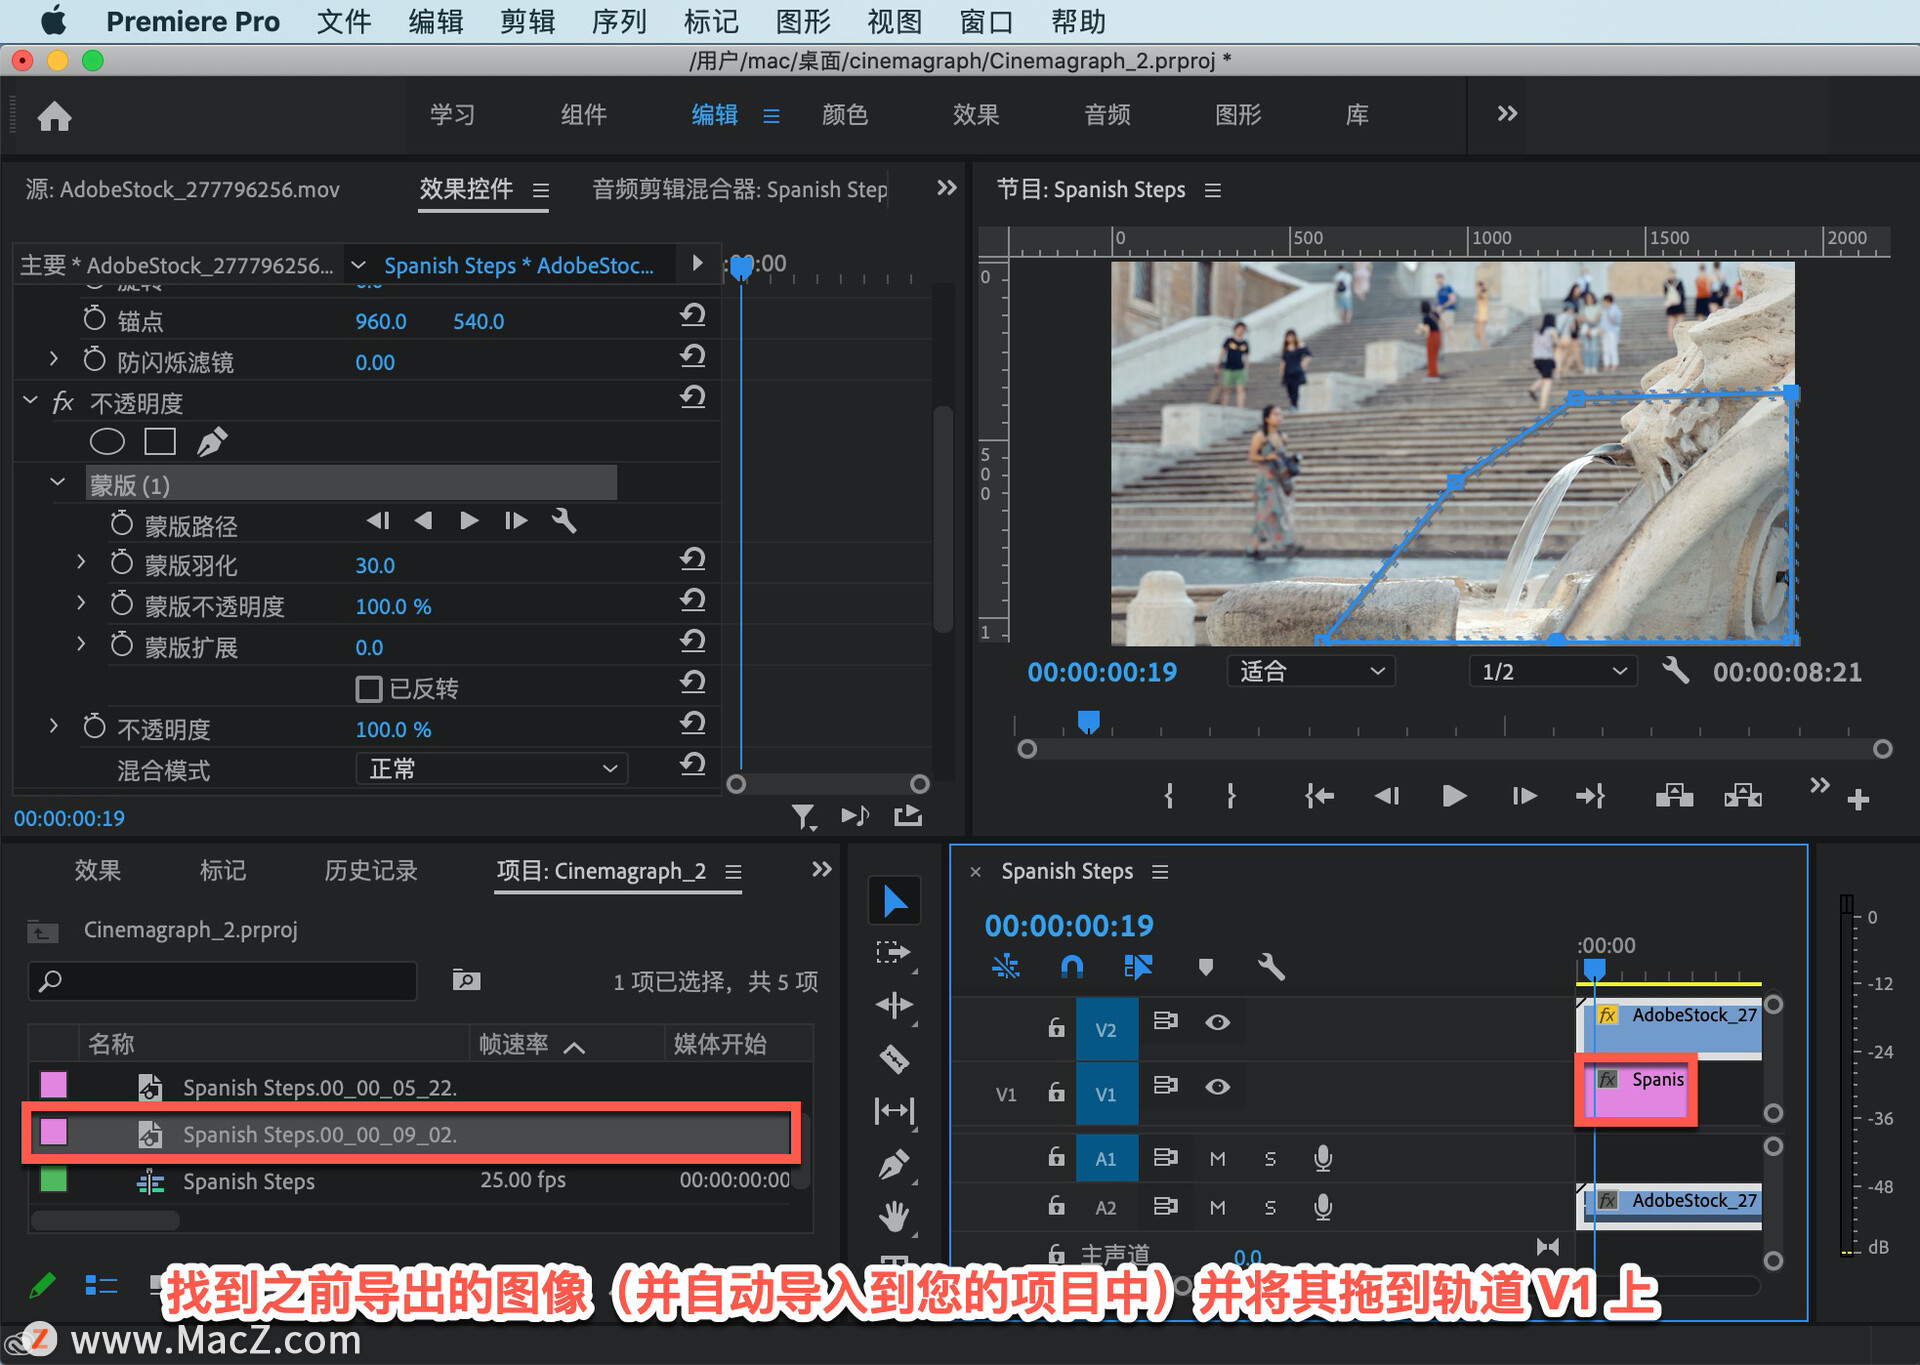Select the Ripple Edit tool

[894, 1005]
